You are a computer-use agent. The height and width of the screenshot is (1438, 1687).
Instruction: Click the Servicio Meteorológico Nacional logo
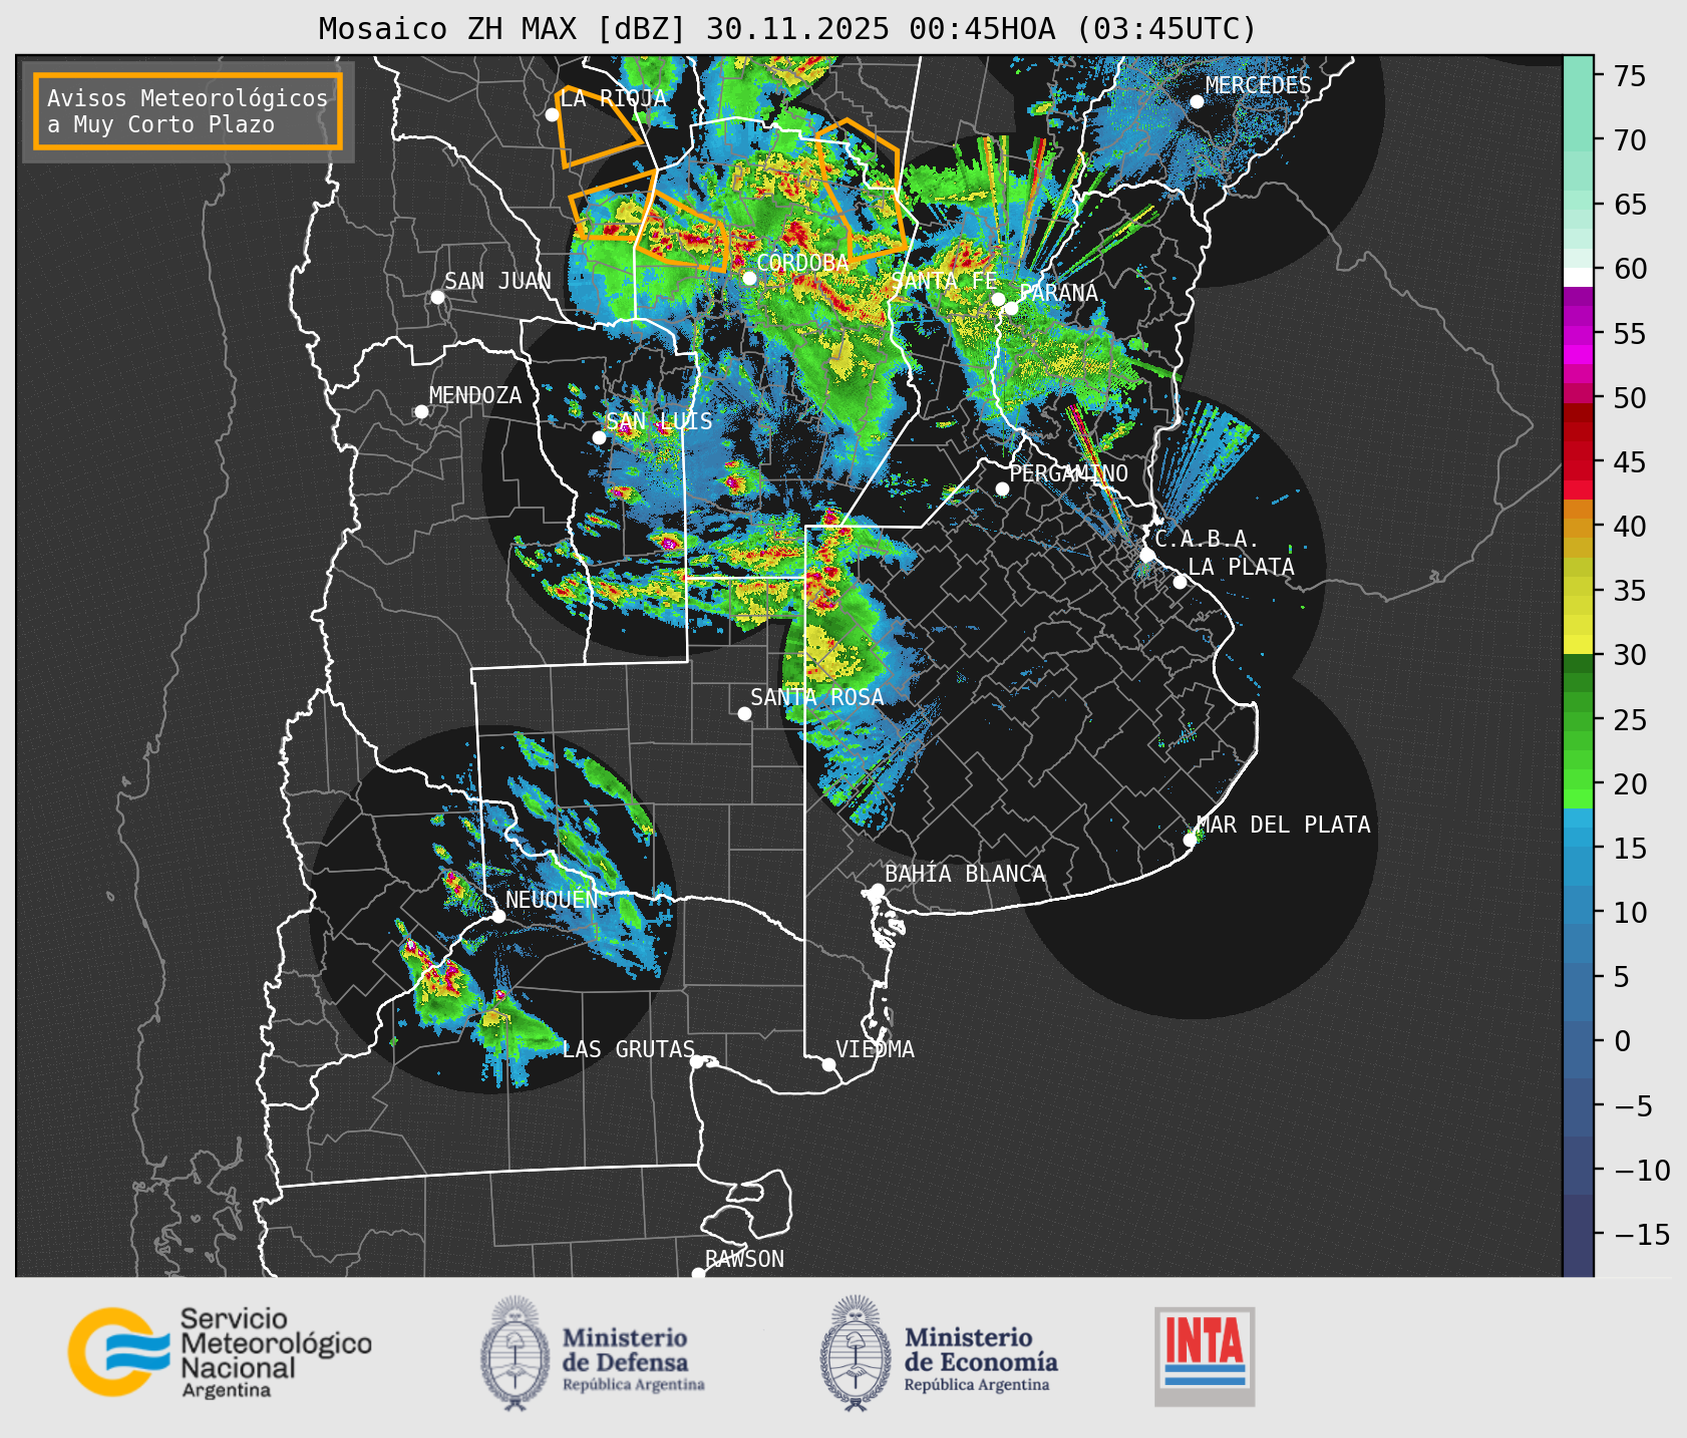point(220,1352)
